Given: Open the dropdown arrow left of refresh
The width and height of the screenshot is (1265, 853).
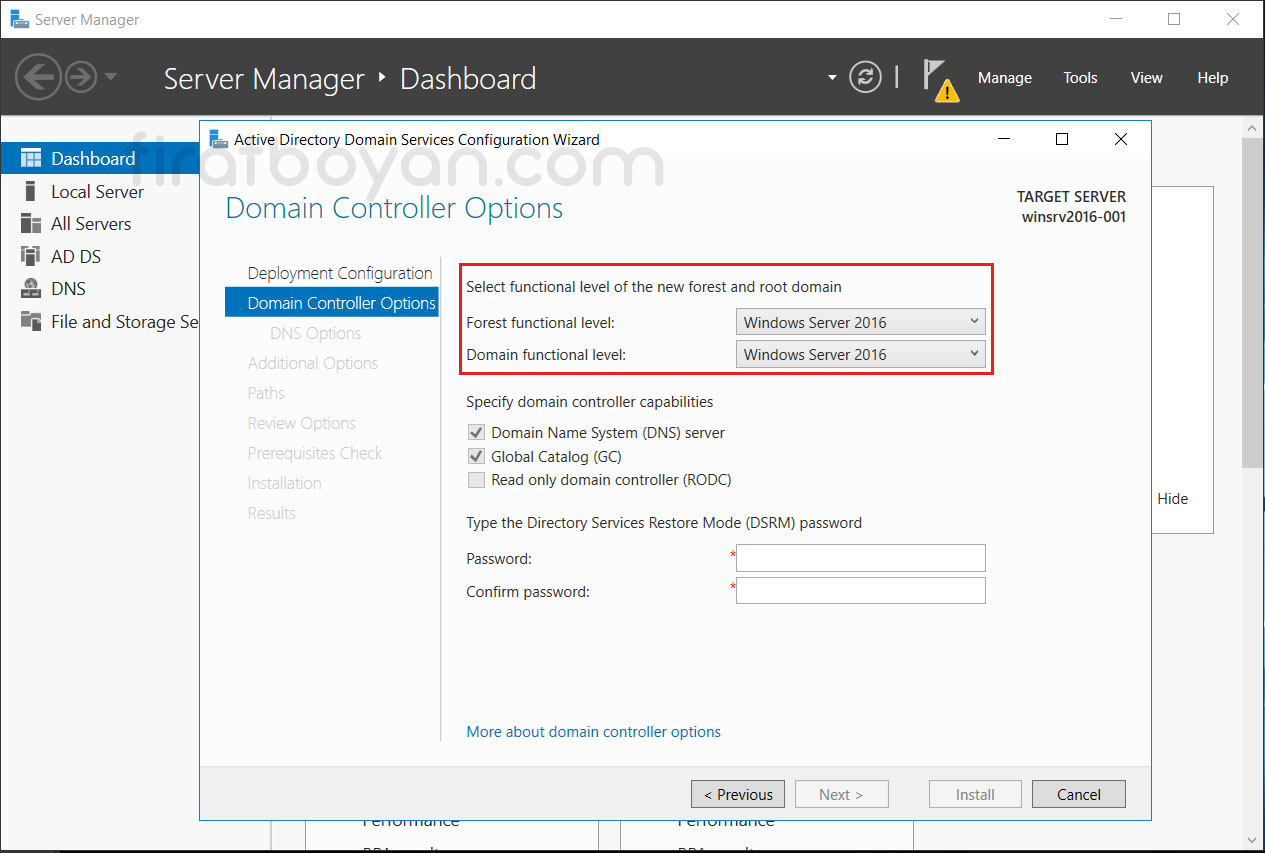Looking at the screenshot, I should 832,77.
